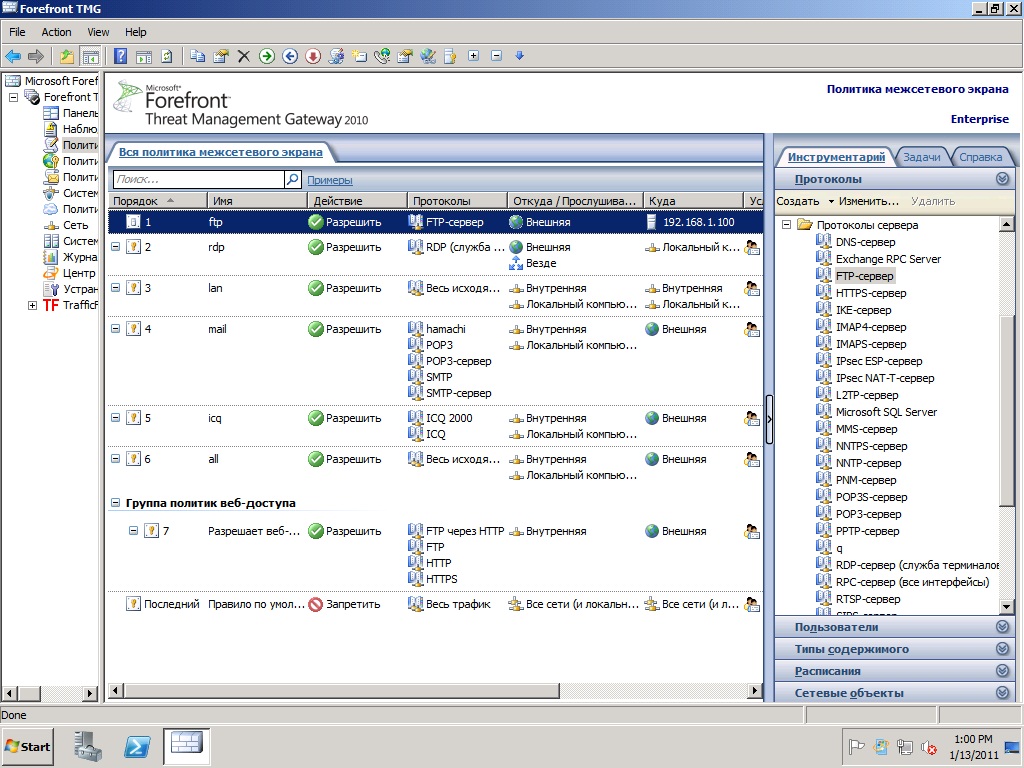Select the DNS-сервер protocol icon
Screen dimensions: 1024x768
pyautogui.click(x=824, y=241)
